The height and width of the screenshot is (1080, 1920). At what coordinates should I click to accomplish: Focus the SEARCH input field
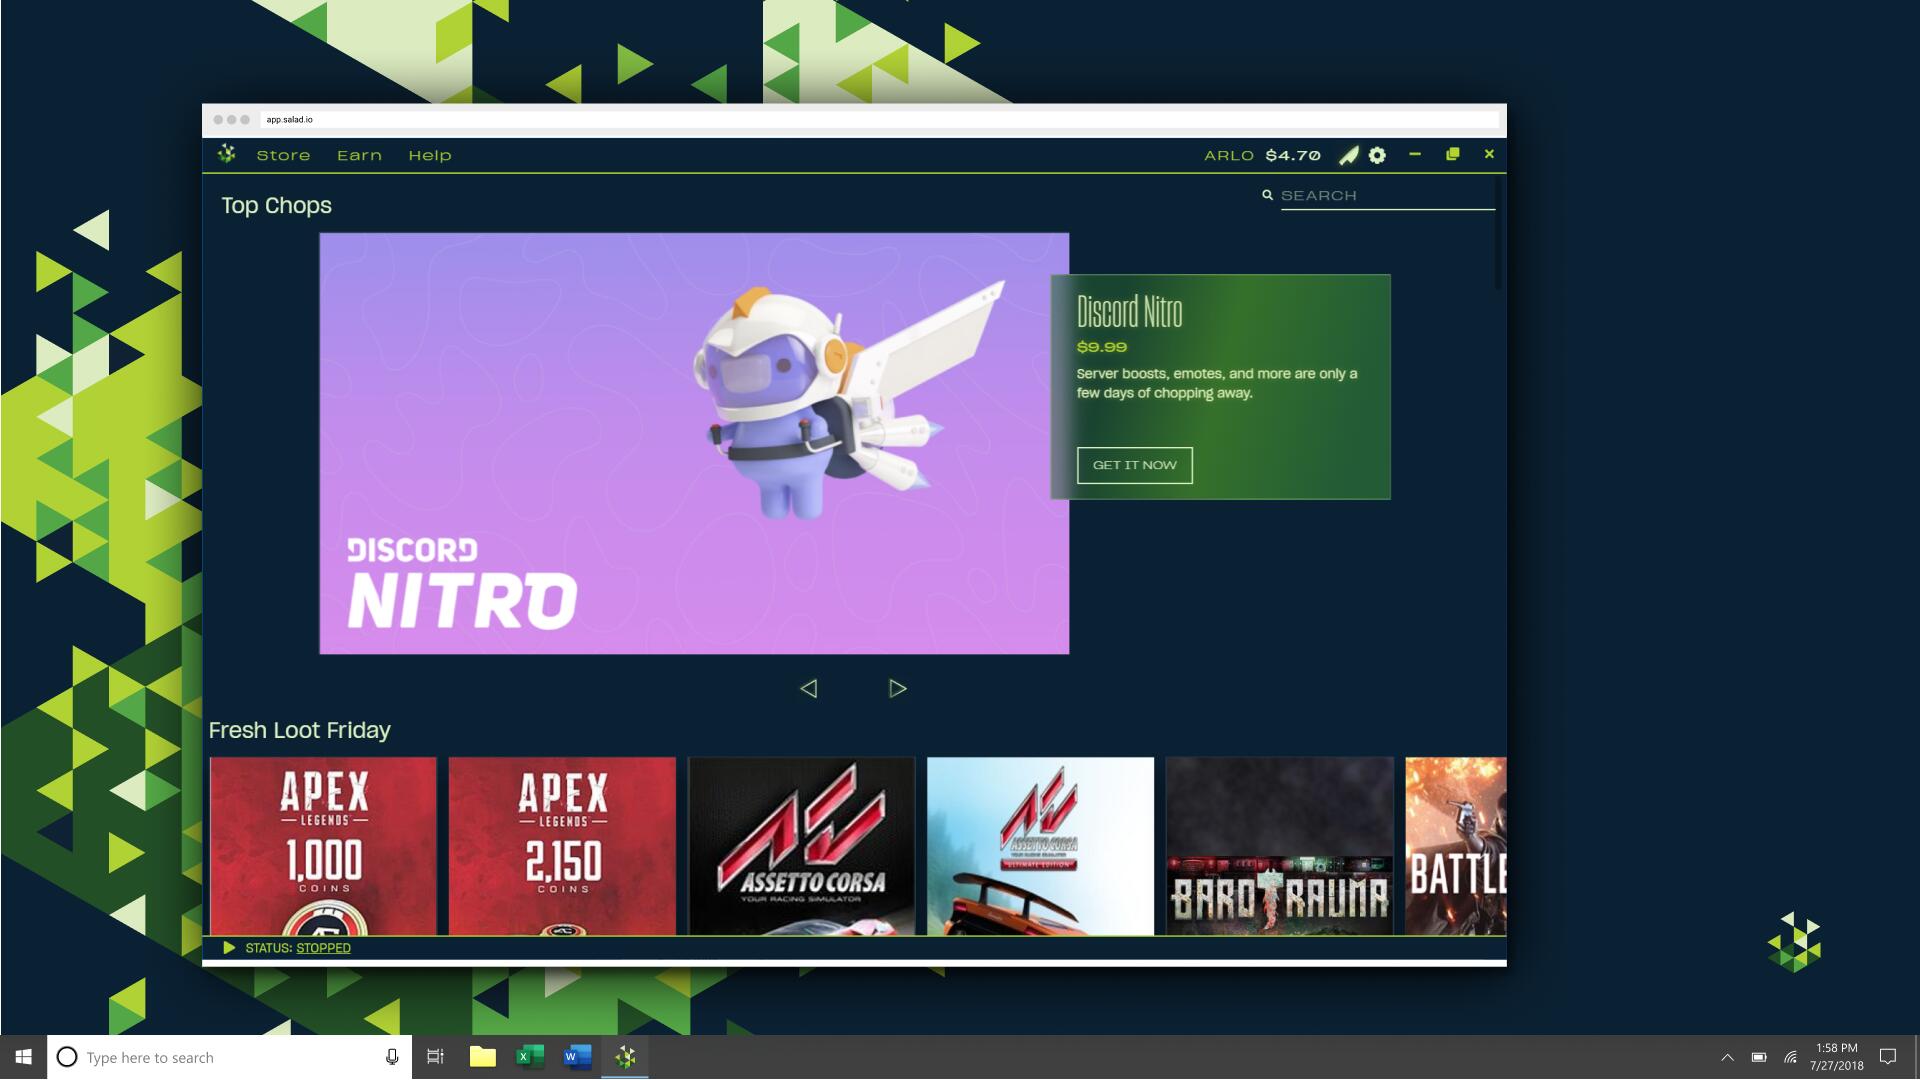coord(1387,196)
